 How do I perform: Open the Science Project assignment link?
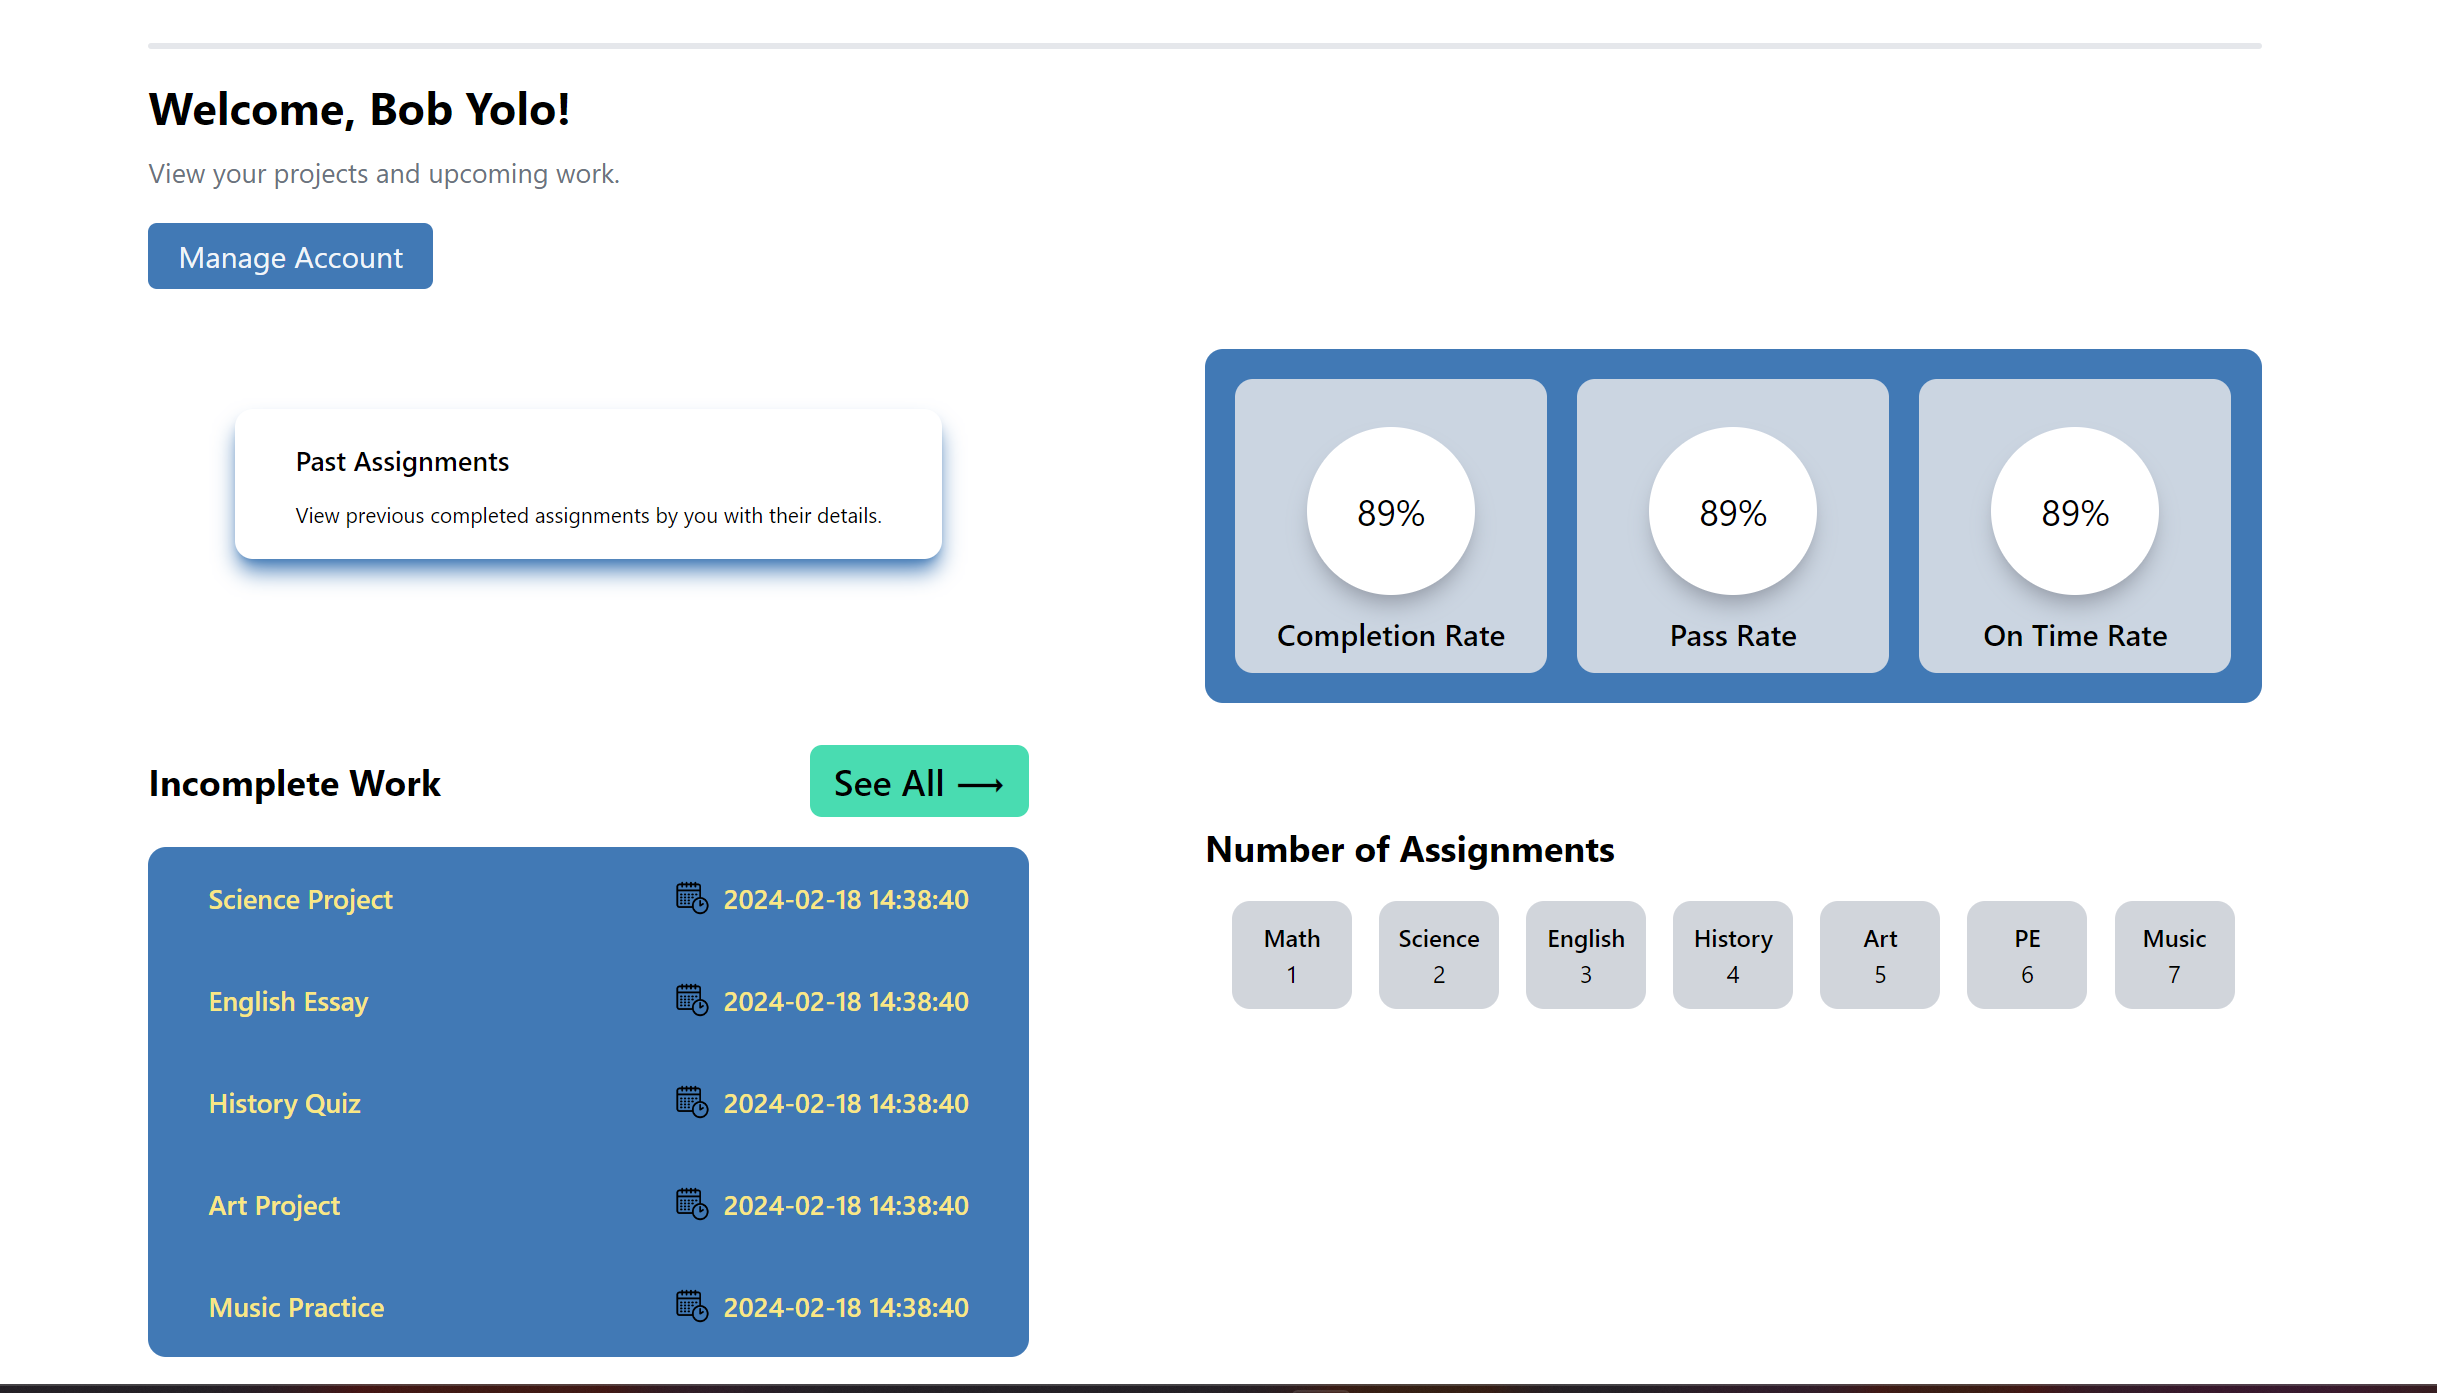click(x=300, y=900)
